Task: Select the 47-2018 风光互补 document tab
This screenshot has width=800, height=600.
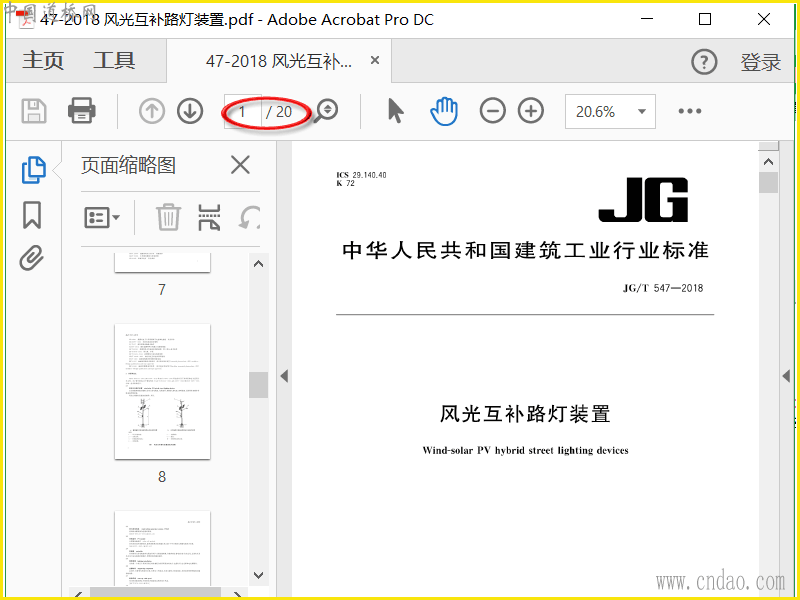Action: [279, 61]
